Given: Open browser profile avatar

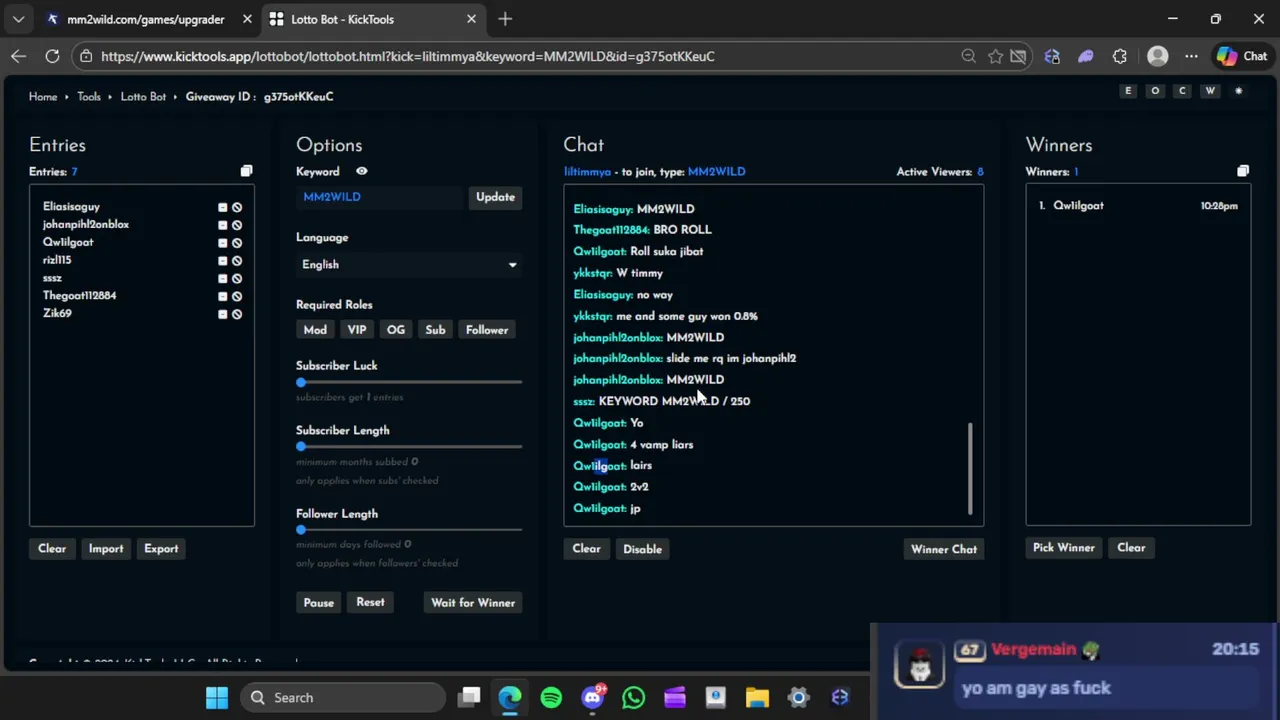Looking at the screenshot, I should coord(1157,56).
